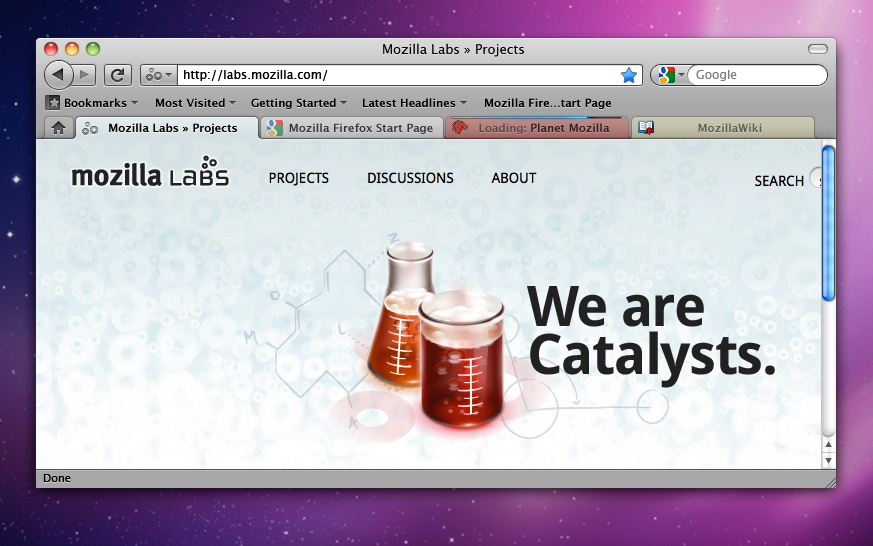Open the site identity icon dropdown

point(159,75)
